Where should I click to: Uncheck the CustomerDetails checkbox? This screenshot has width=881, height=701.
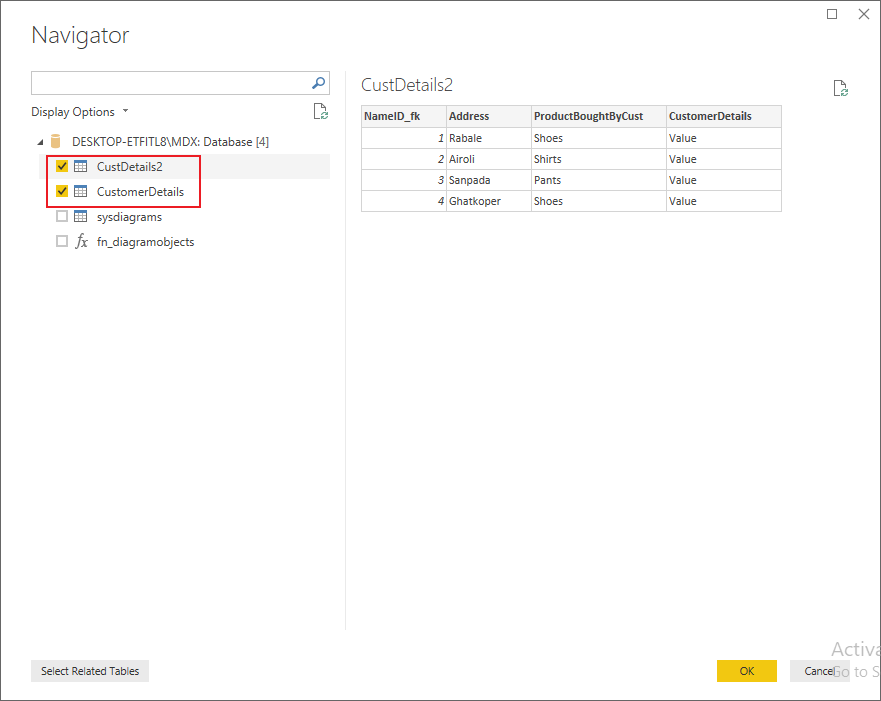(62, 191)
